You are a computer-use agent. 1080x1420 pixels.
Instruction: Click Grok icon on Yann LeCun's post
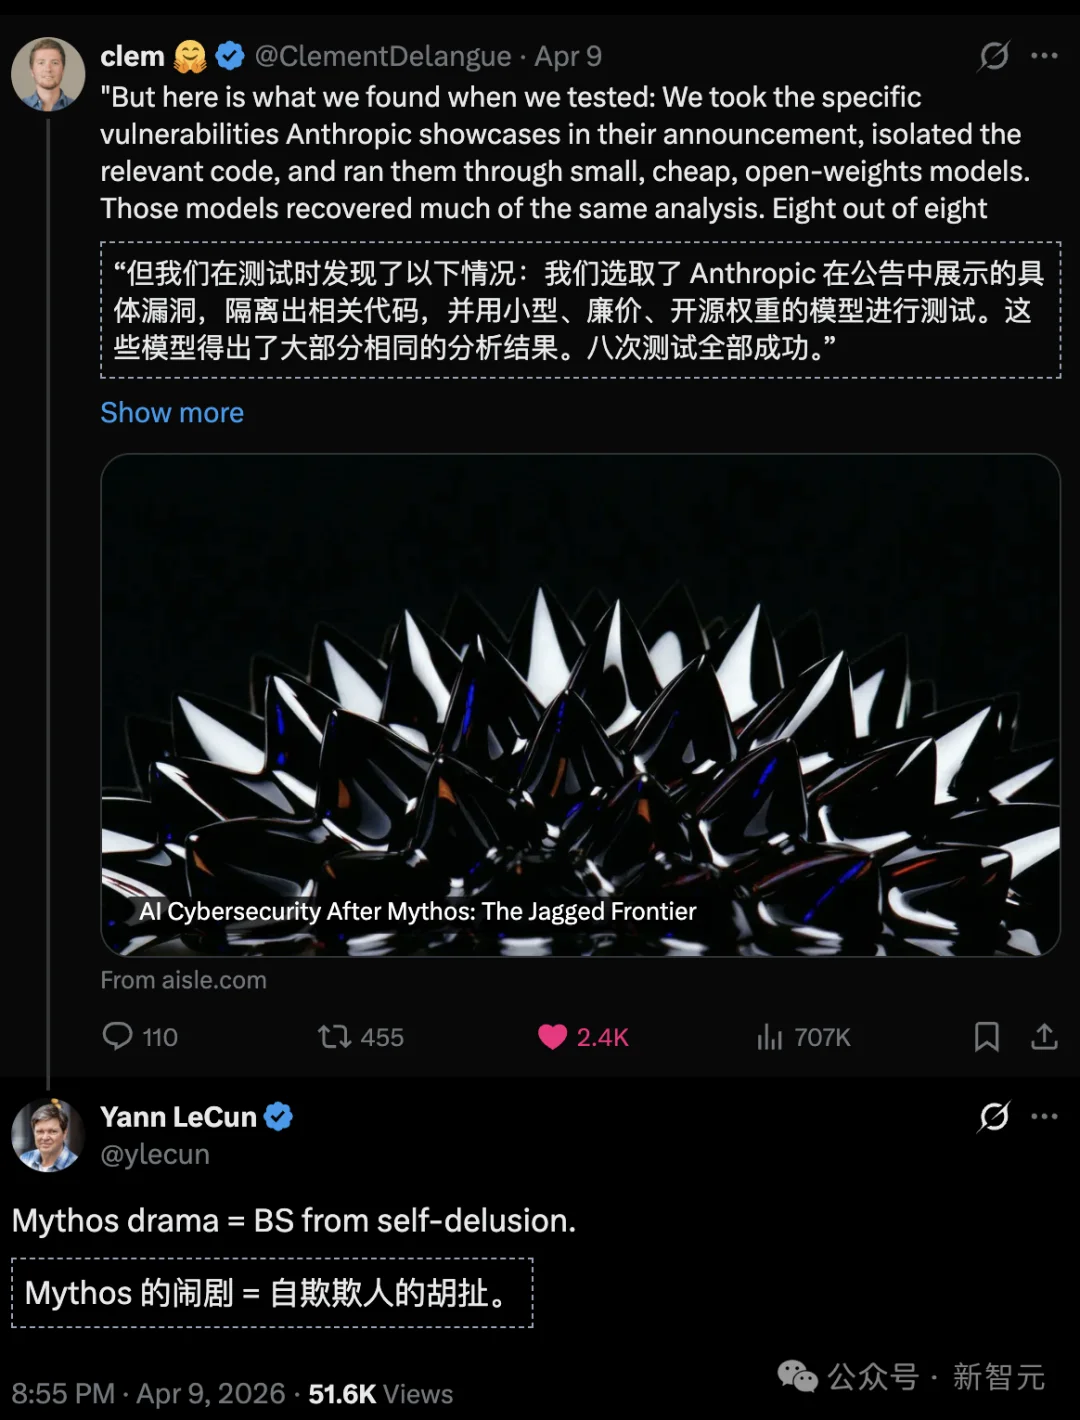[994, 1116]
